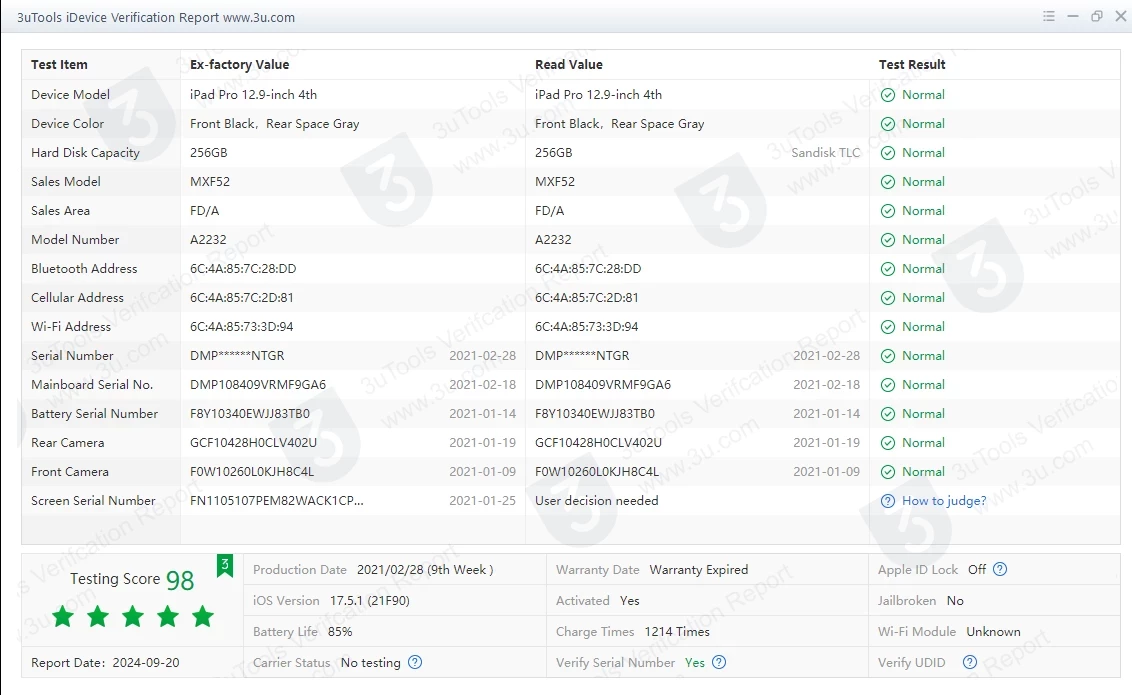Image resolution: width=1132 pixels, height=695 pixels.
Task: Click the ex-factory Bluetooth address 6C:4A:85:7C:28:DD
Action: (243, 268)
